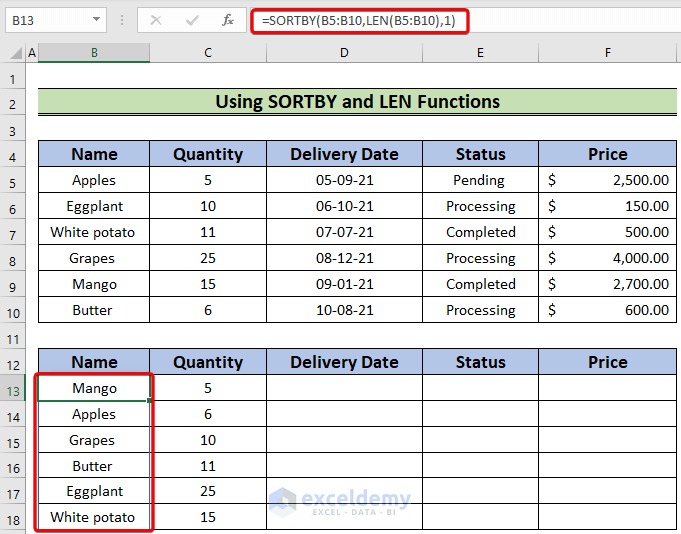Select the sorted 'White potato' cell in row 18
This screenshot has width=681, height=534.
click(94, 517)
